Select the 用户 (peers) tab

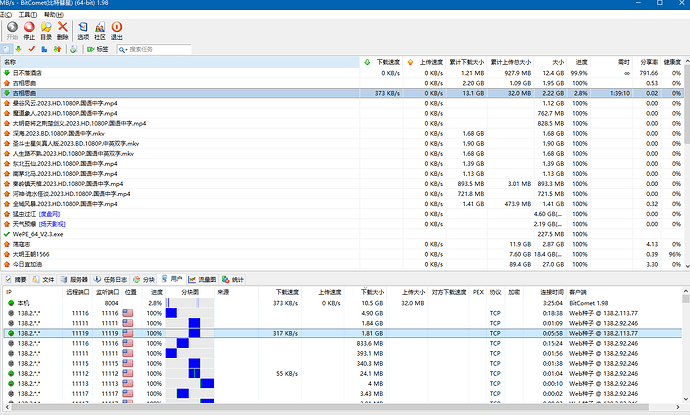point(172,279)
